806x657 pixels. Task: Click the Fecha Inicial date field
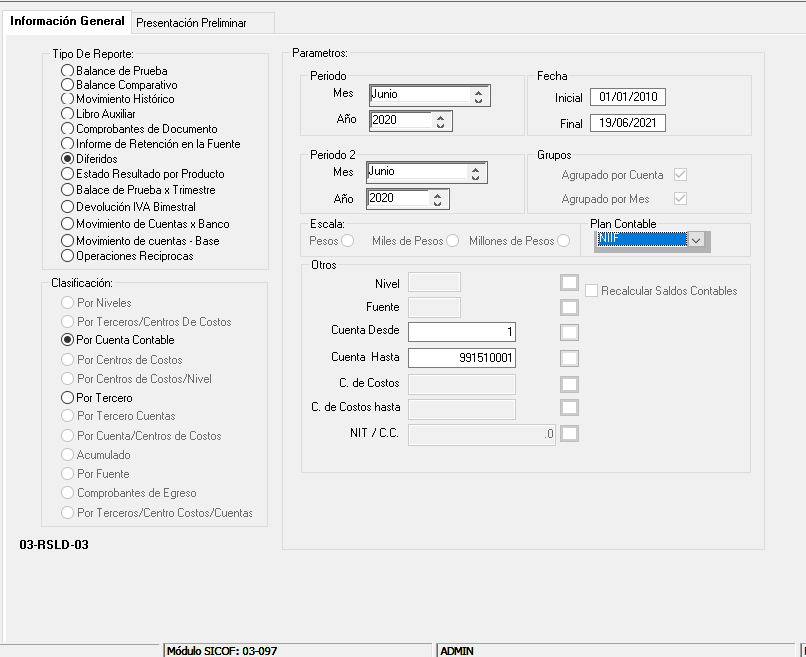point(627,98)
